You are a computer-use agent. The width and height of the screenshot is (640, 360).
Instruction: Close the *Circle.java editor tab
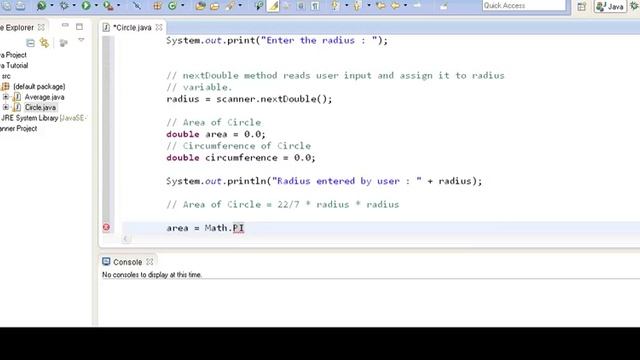click(159, 27)
